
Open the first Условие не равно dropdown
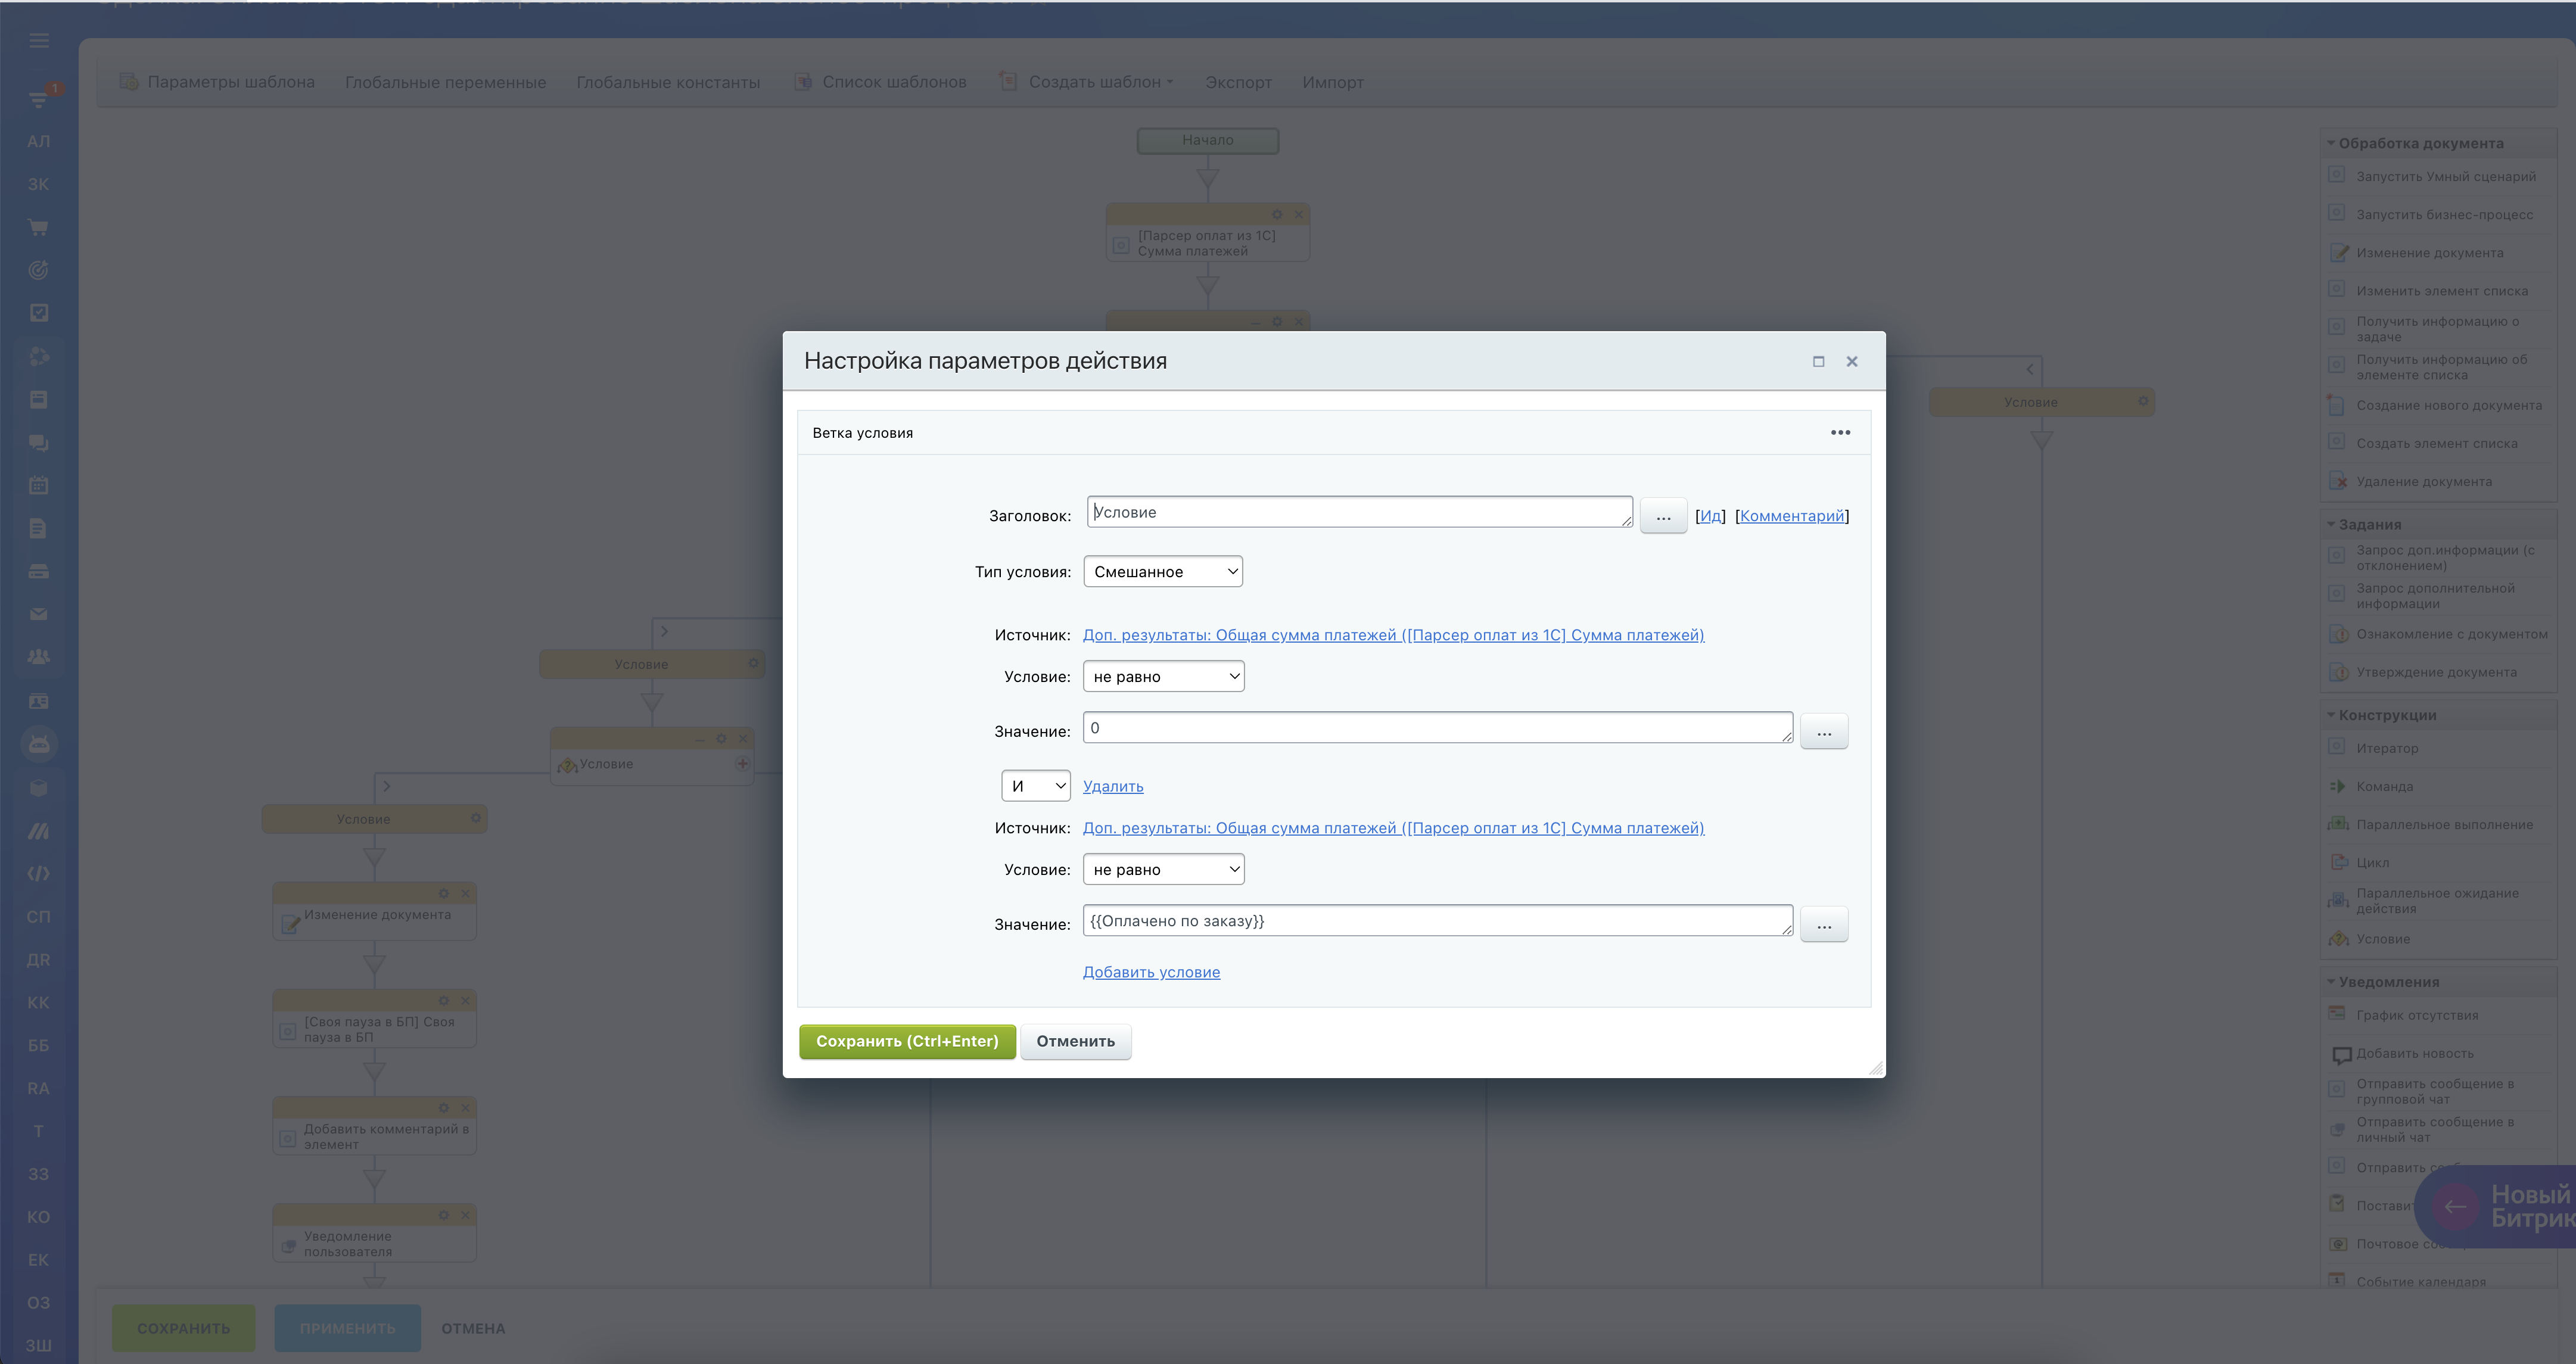point(1163,676)
